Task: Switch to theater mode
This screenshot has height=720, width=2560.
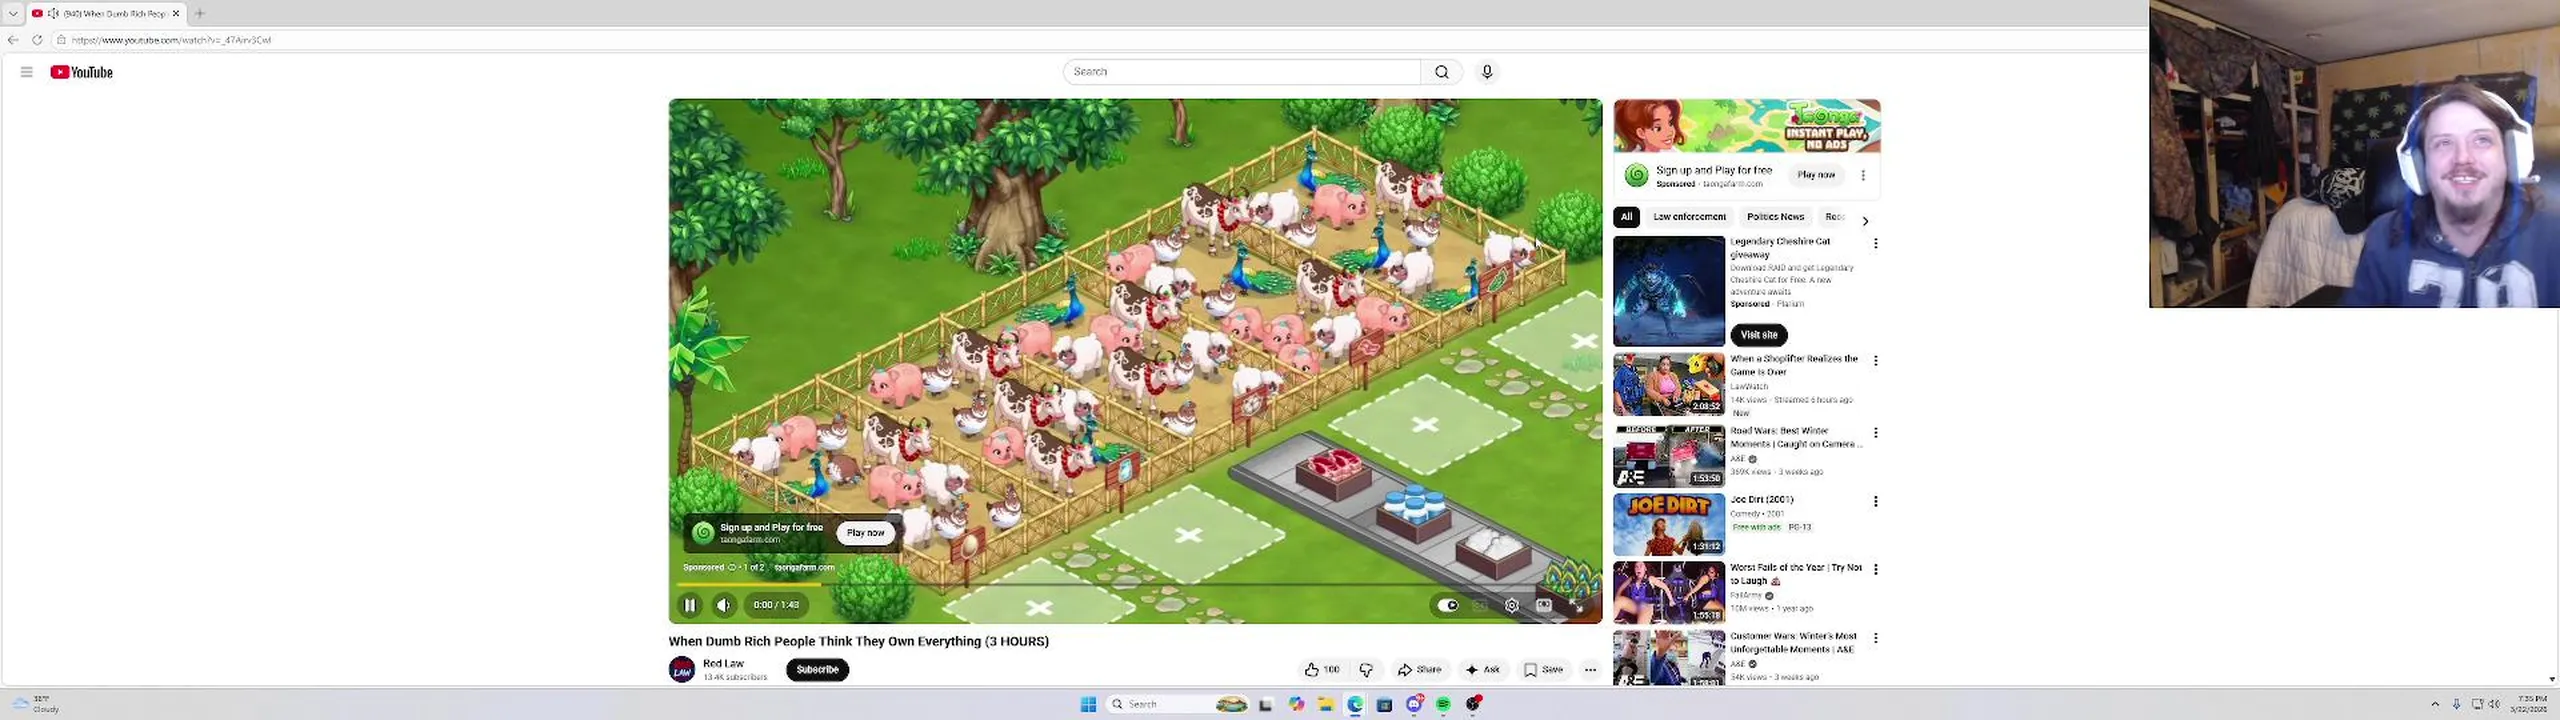Action: point(1544,605)
